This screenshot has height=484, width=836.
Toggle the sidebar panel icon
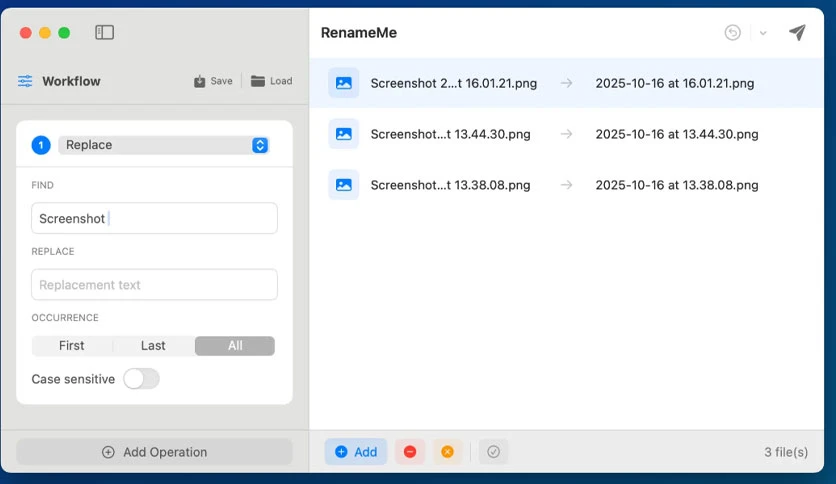click(104, 33)
